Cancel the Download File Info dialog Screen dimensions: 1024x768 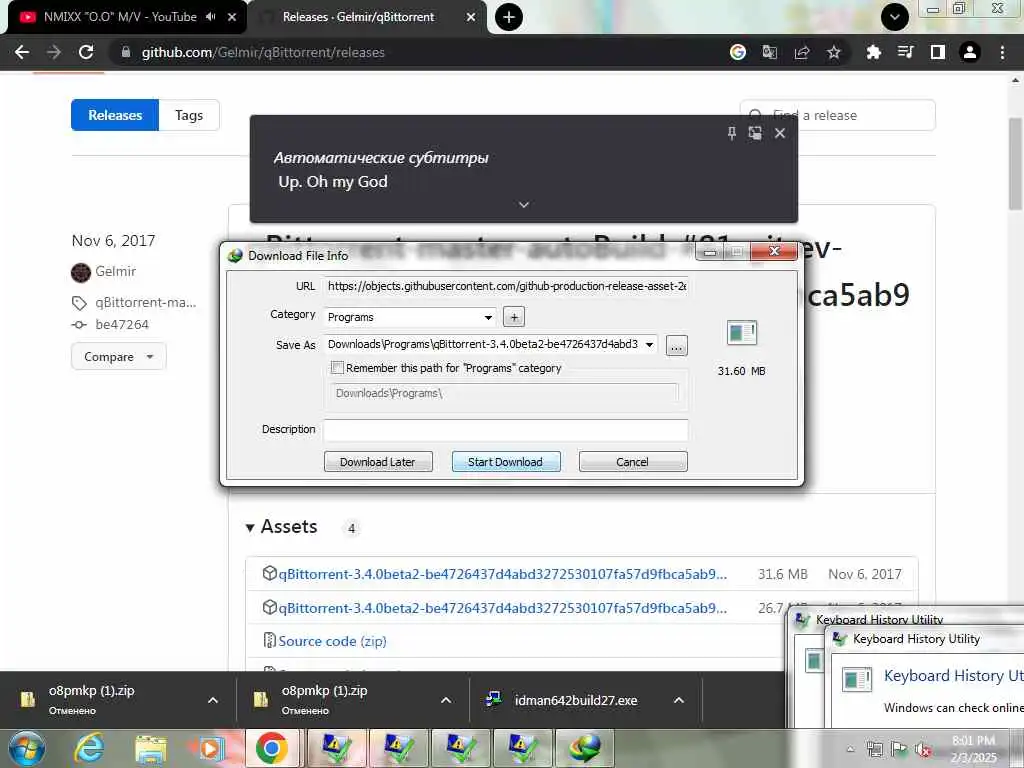(x=632, y=462)
